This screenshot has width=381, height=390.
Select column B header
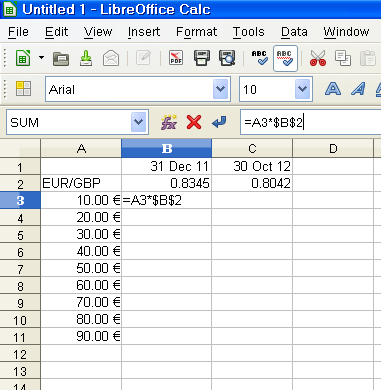pos(167,148)
